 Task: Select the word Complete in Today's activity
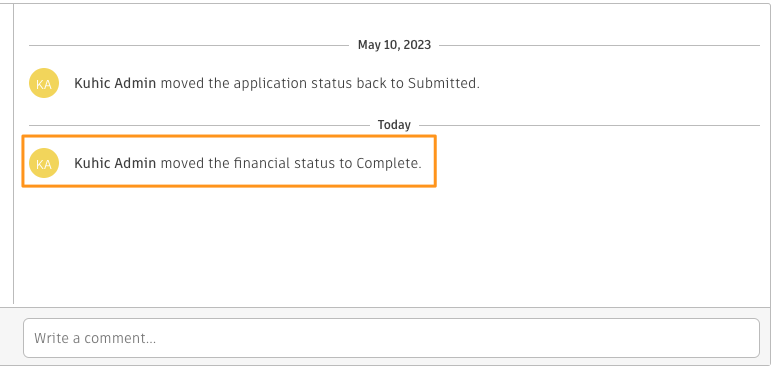click(x=388, y=163)
